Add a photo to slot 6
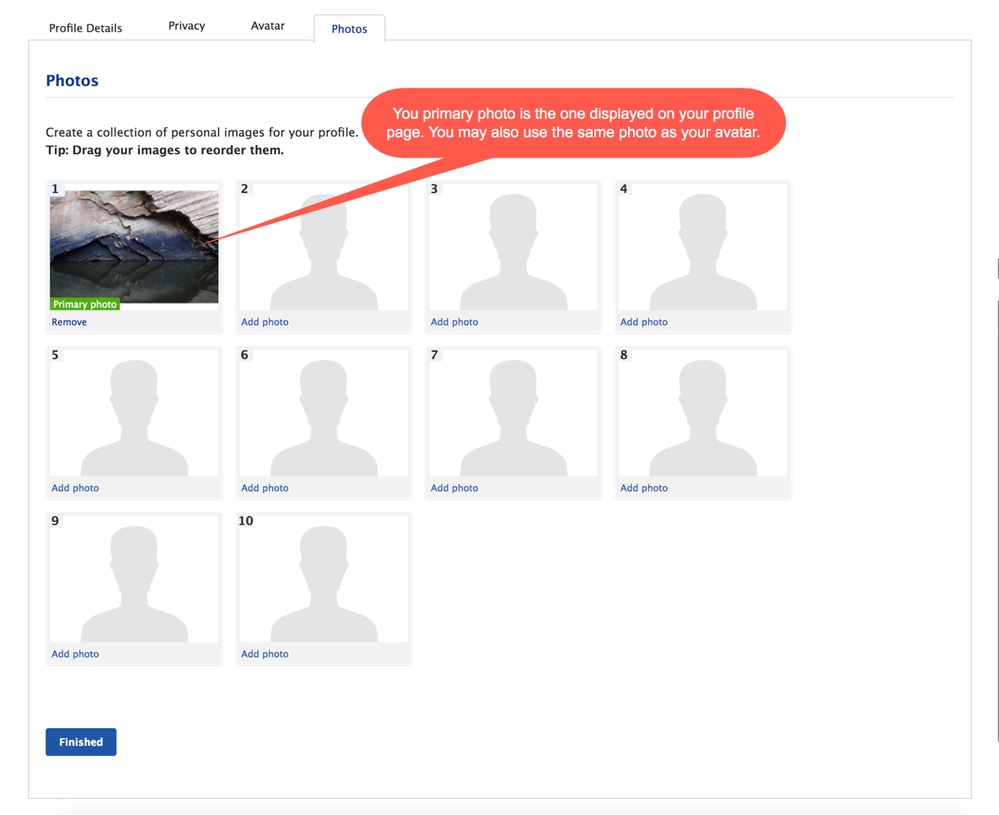This screenshot has height=815, width=999. 264,487
